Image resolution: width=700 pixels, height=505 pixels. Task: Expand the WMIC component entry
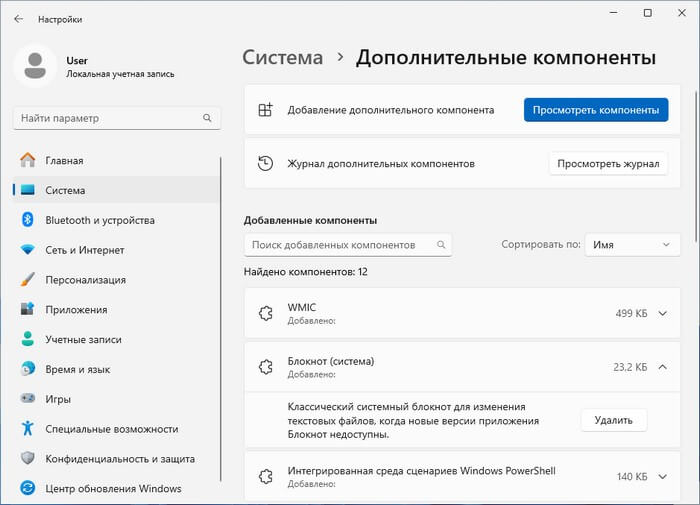pyautogui.click(x=662, y=313)
